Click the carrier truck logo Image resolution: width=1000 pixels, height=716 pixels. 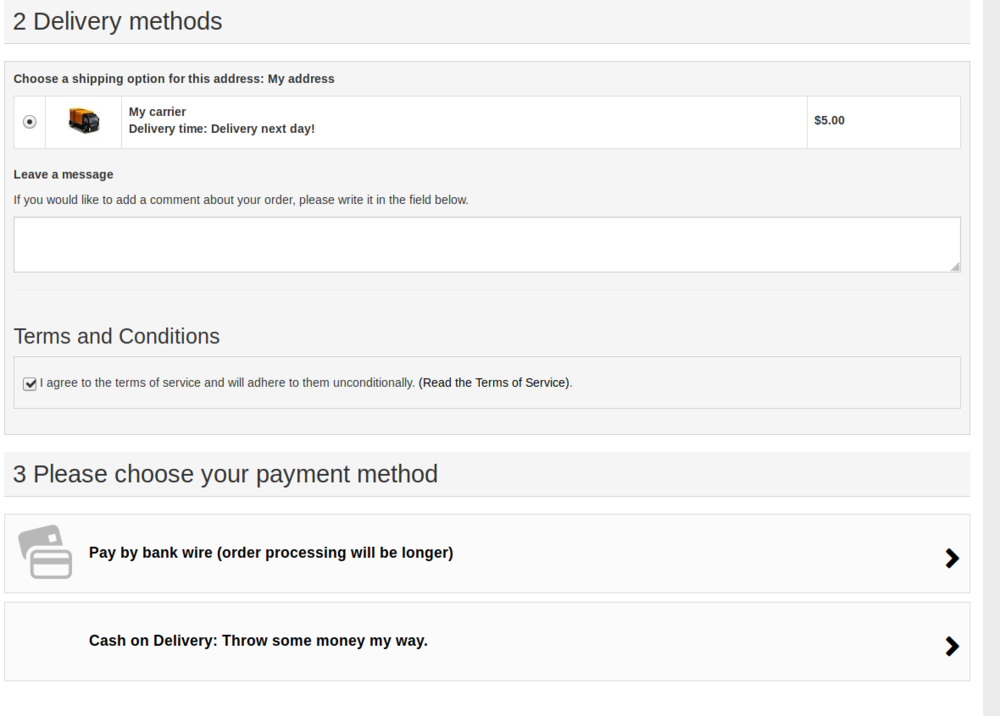click(x=82, y=121)
